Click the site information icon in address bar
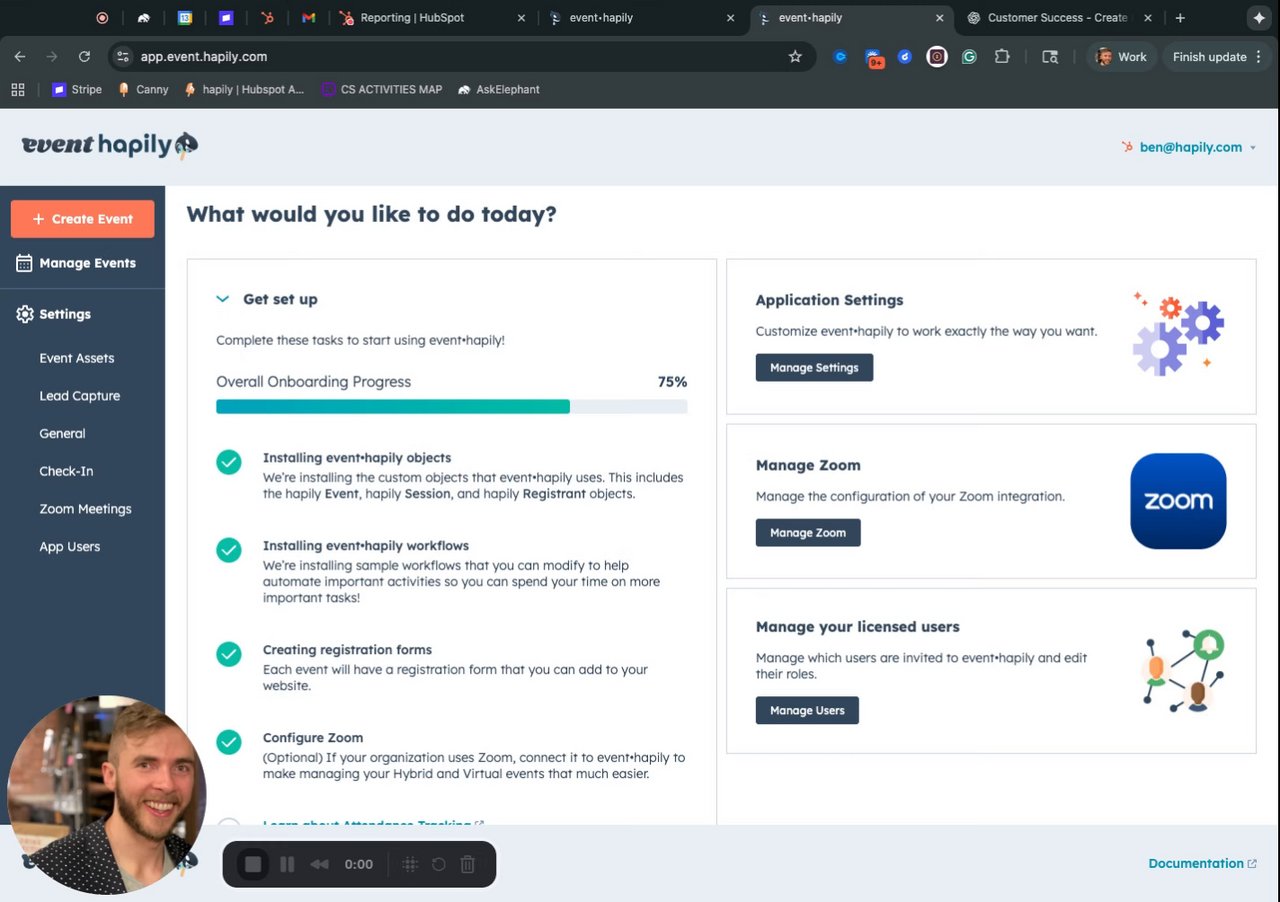 [x=122, y=57]
